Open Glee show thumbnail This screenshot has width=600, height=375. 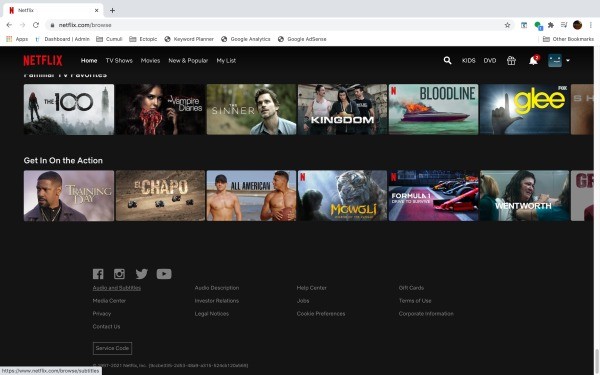[525, 109]
